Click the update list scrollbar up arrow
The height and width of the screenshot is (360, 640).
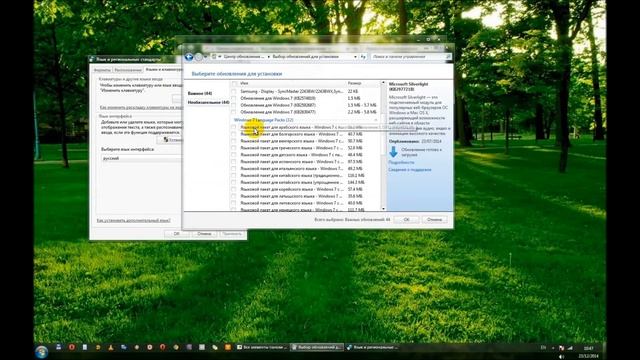(x=383, y=83)
